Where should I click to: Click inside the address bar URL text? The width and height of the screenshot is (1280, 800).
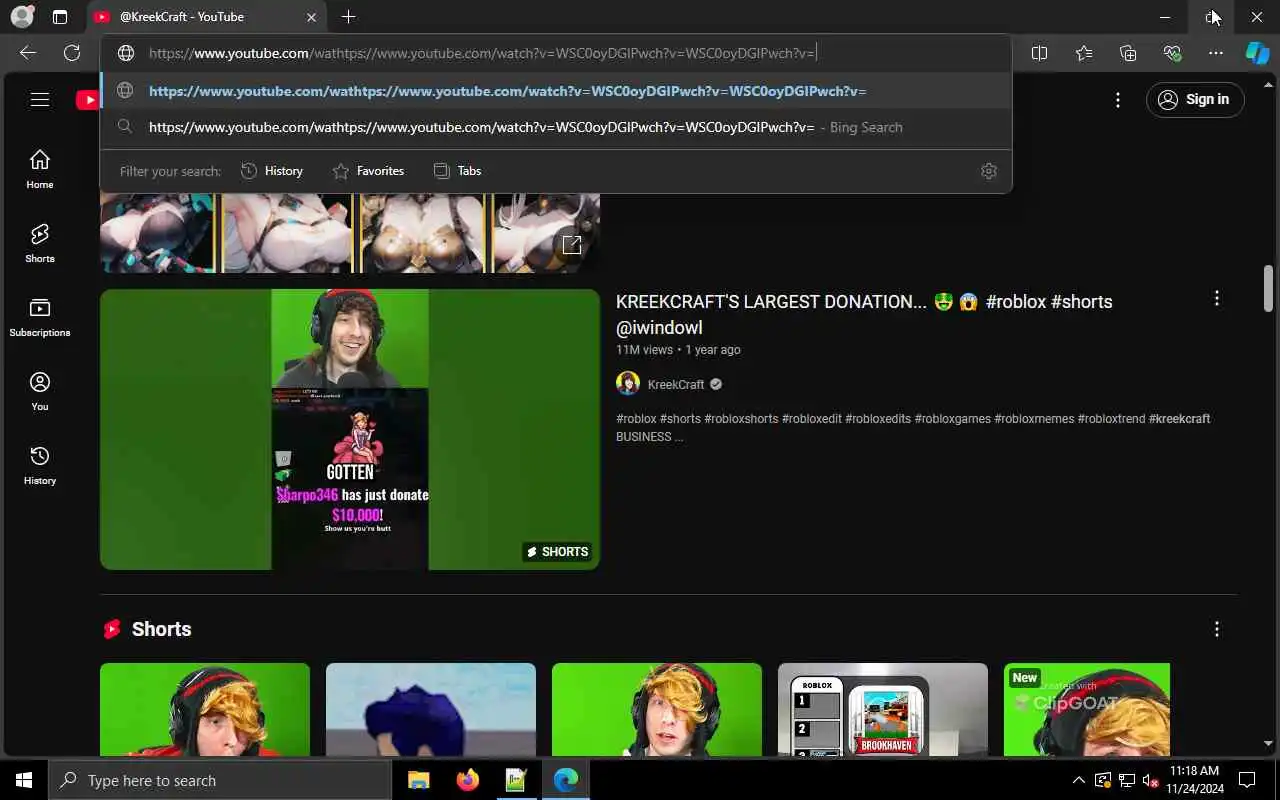[482, 53]
